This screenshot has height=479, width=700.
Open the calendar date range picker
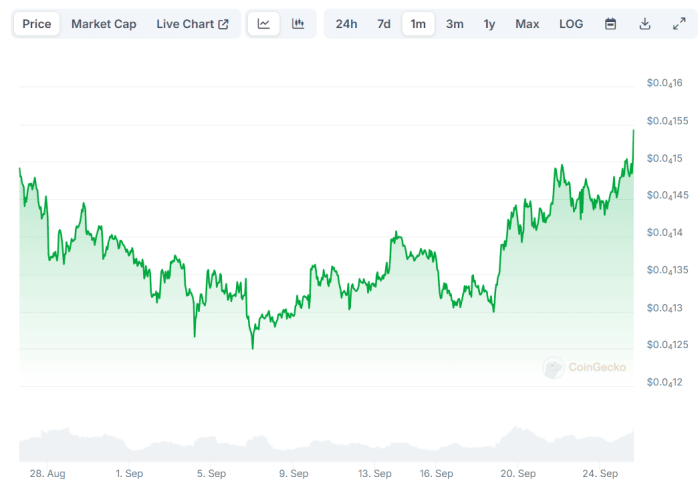(x=611, y=24)
